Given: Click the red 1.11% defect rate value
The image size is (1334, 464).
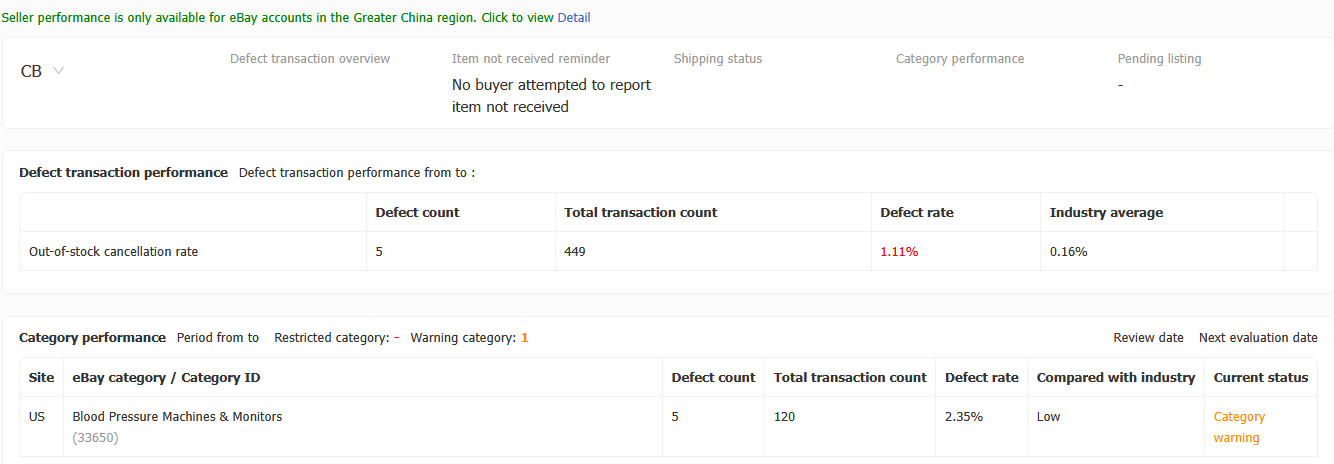Looking at the screenshot, I should pos(899,252).
